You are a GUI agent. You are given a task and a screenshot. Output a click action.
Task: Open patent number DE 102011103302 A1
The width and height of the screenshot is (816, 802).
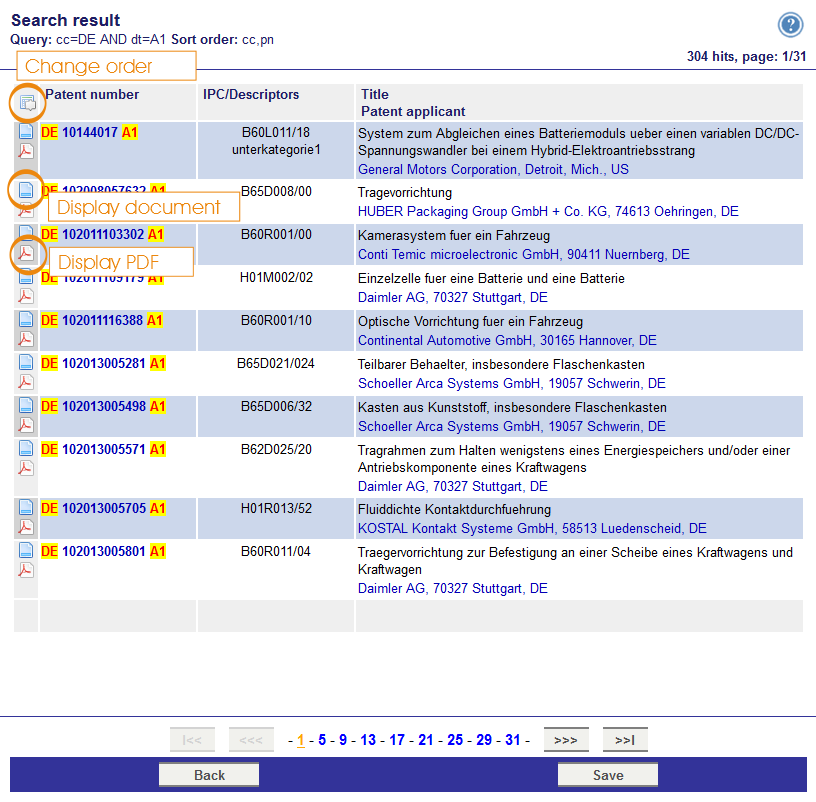[x=103, y=234]
